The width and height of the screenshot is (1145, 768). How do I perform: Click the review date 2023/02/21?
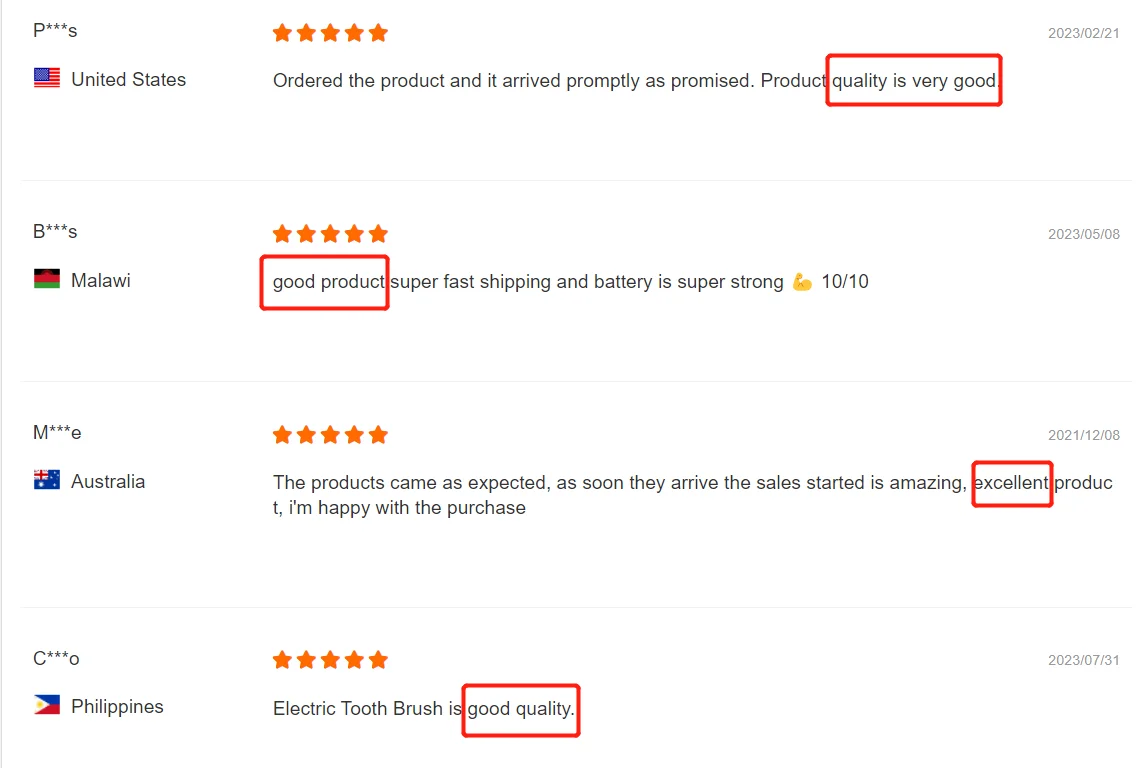pos(1083,33)
